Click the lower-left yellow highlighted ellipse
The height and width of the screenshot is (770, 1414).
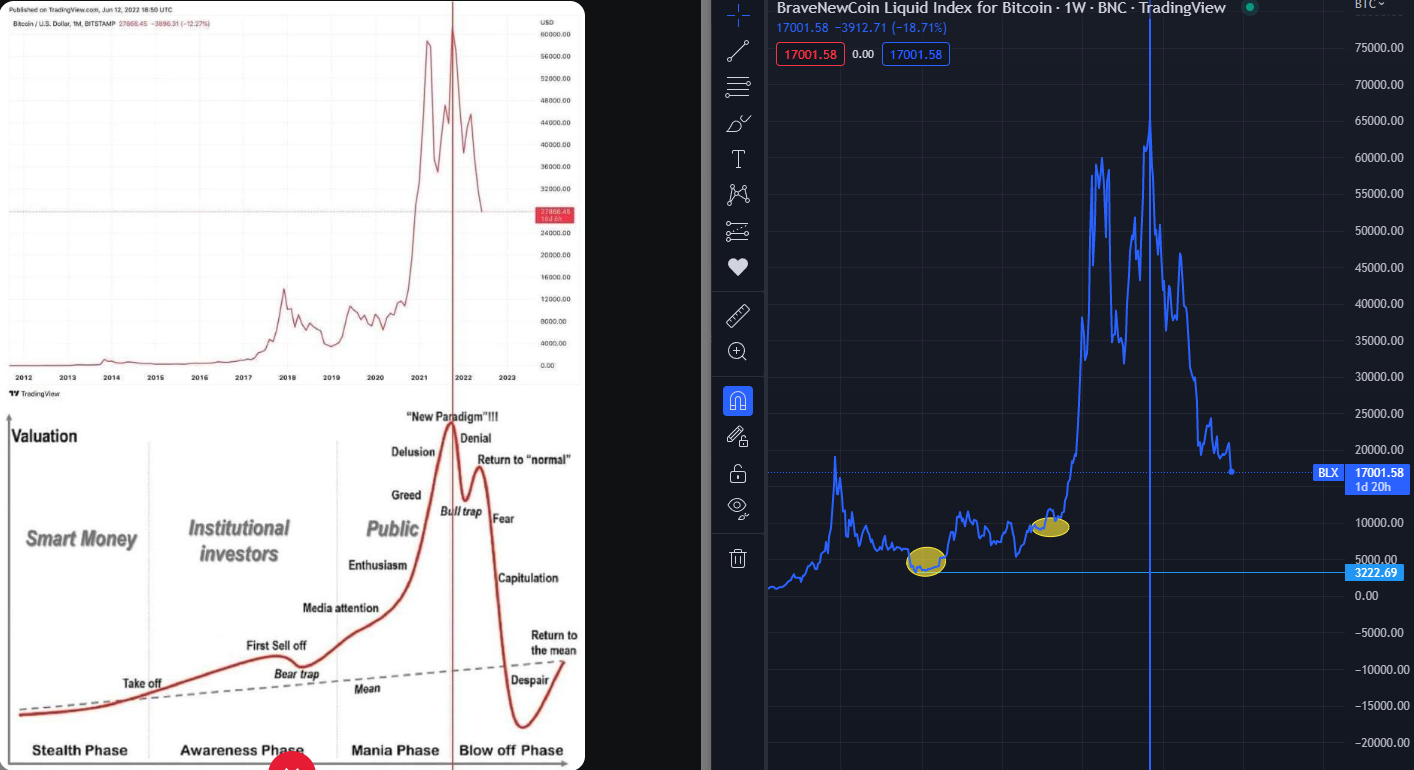926,562
